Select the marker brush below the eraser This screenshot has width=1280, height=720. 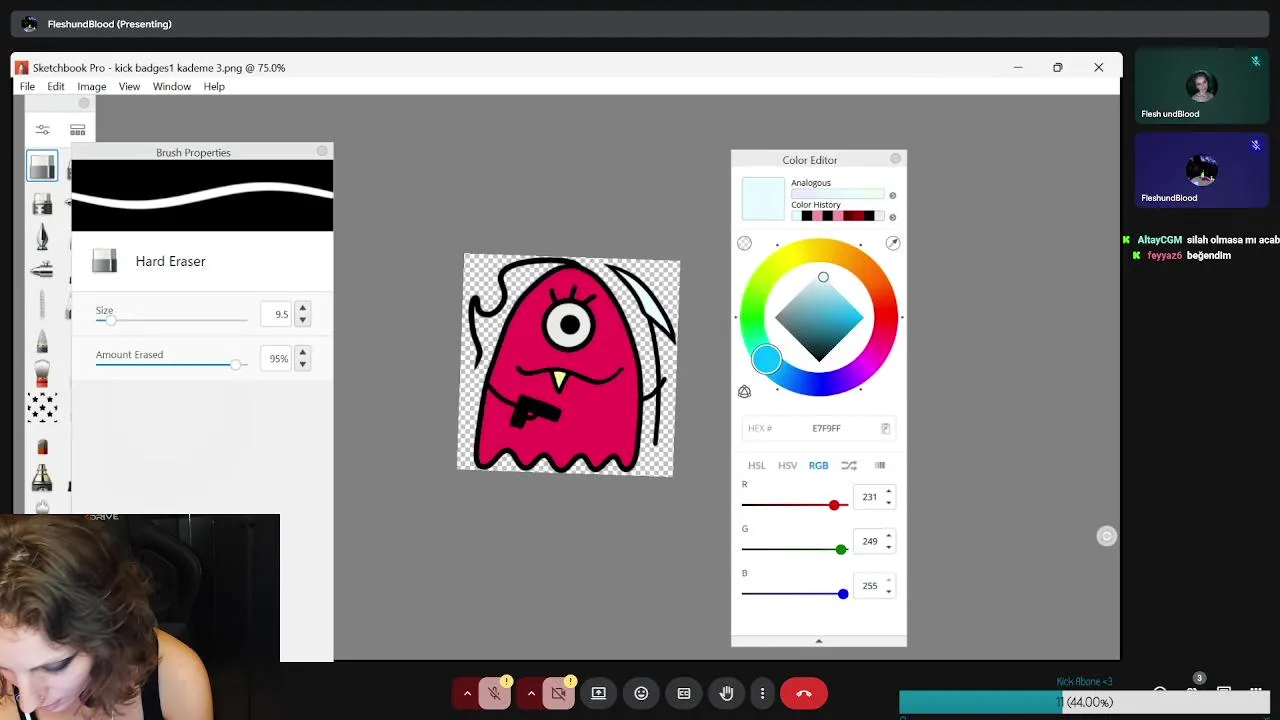pyautogui.click(x=42, y=204)
